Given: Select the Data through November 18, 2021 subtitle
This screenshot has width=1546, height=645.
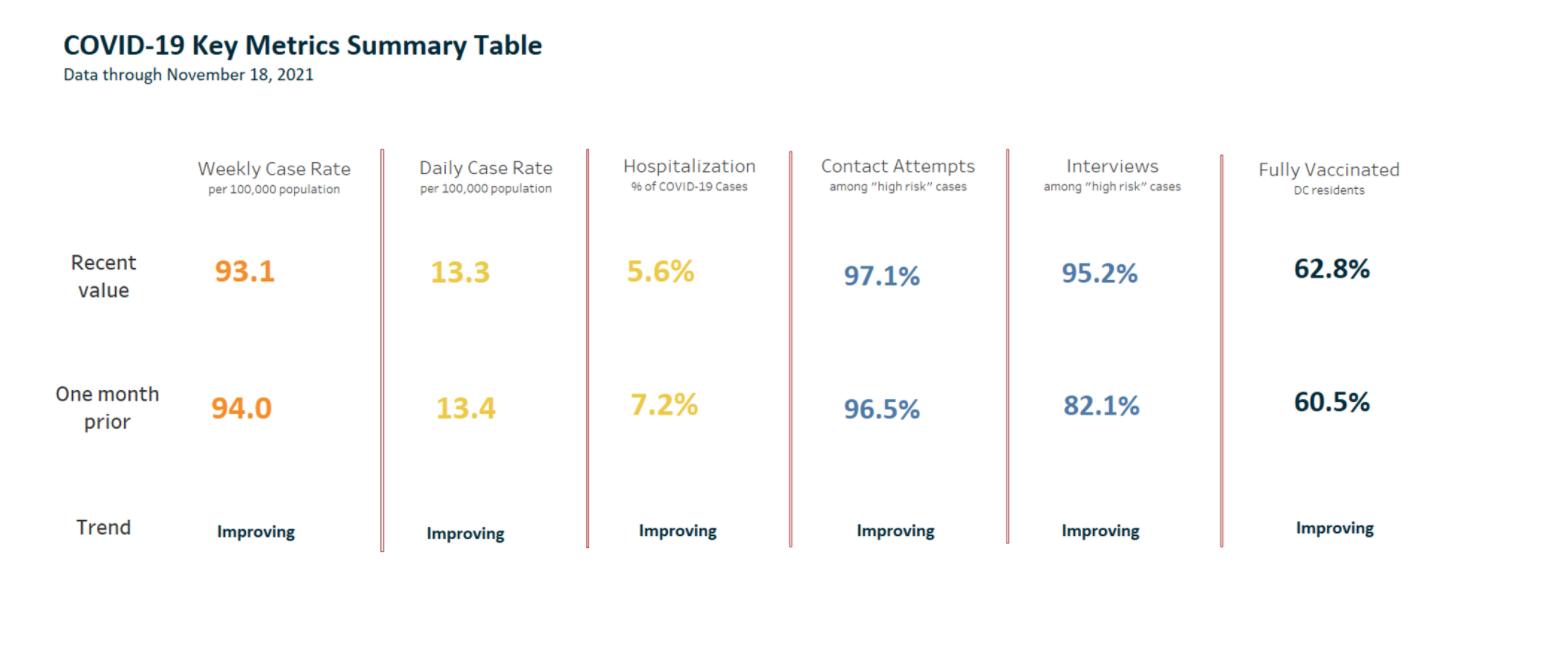Looking at the screenshot, I should point(188,75).
